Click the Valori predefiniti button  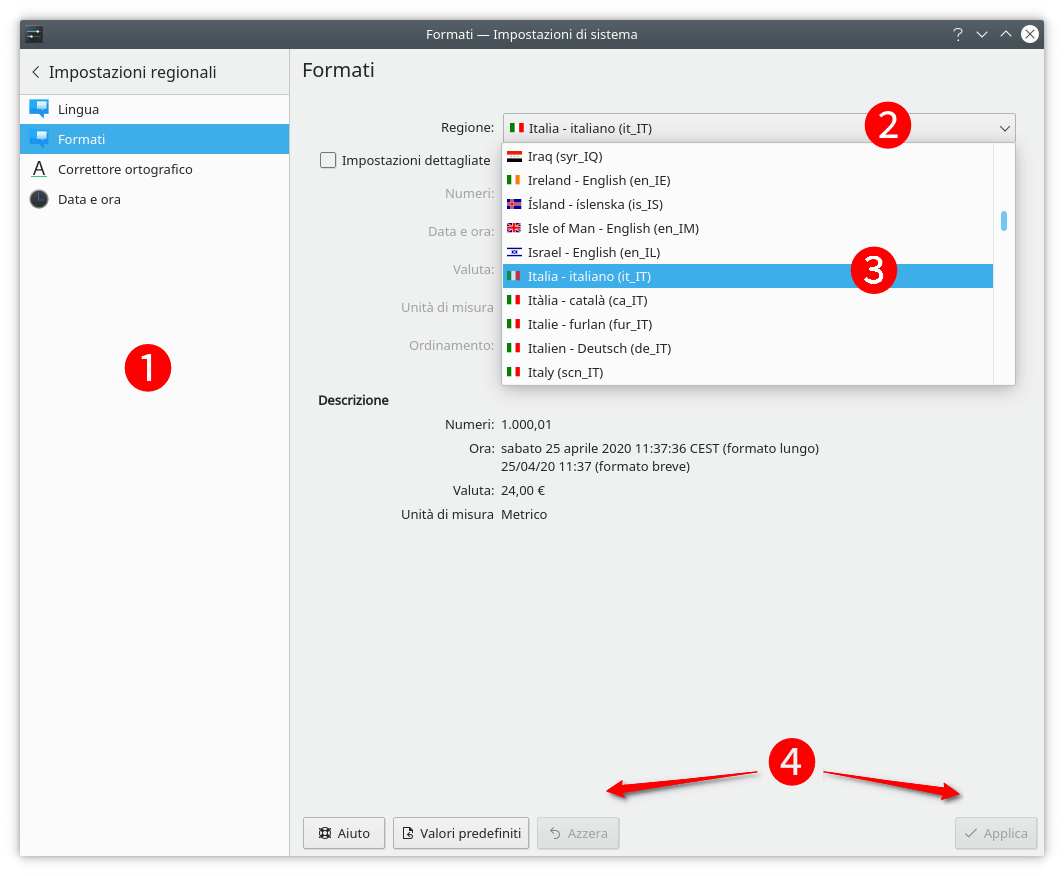pos(461,833)
